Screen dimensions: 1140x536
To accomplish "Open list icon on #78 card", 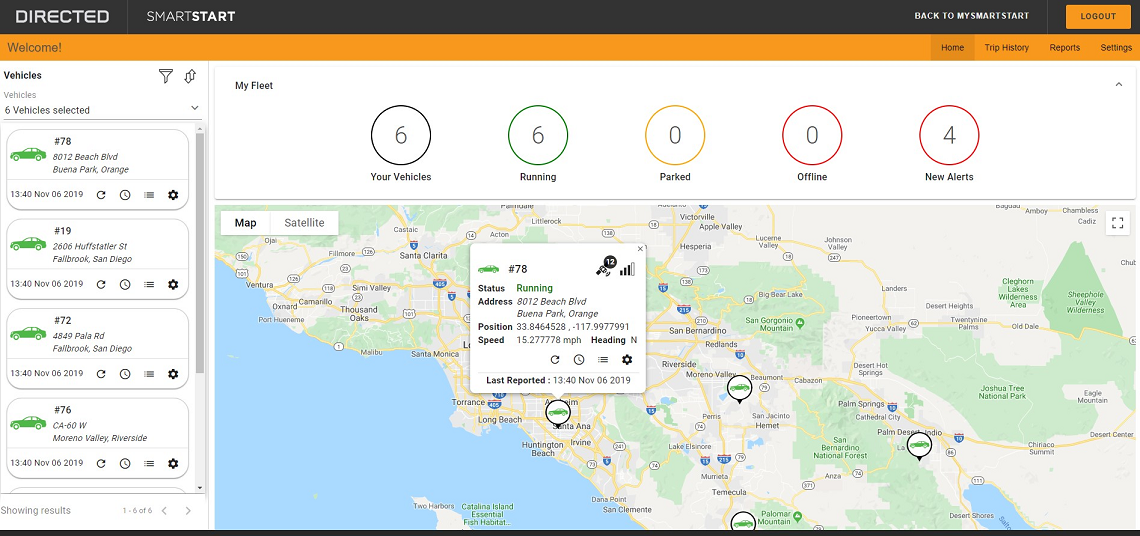I will pyautogui.click(x=149, y=195).
